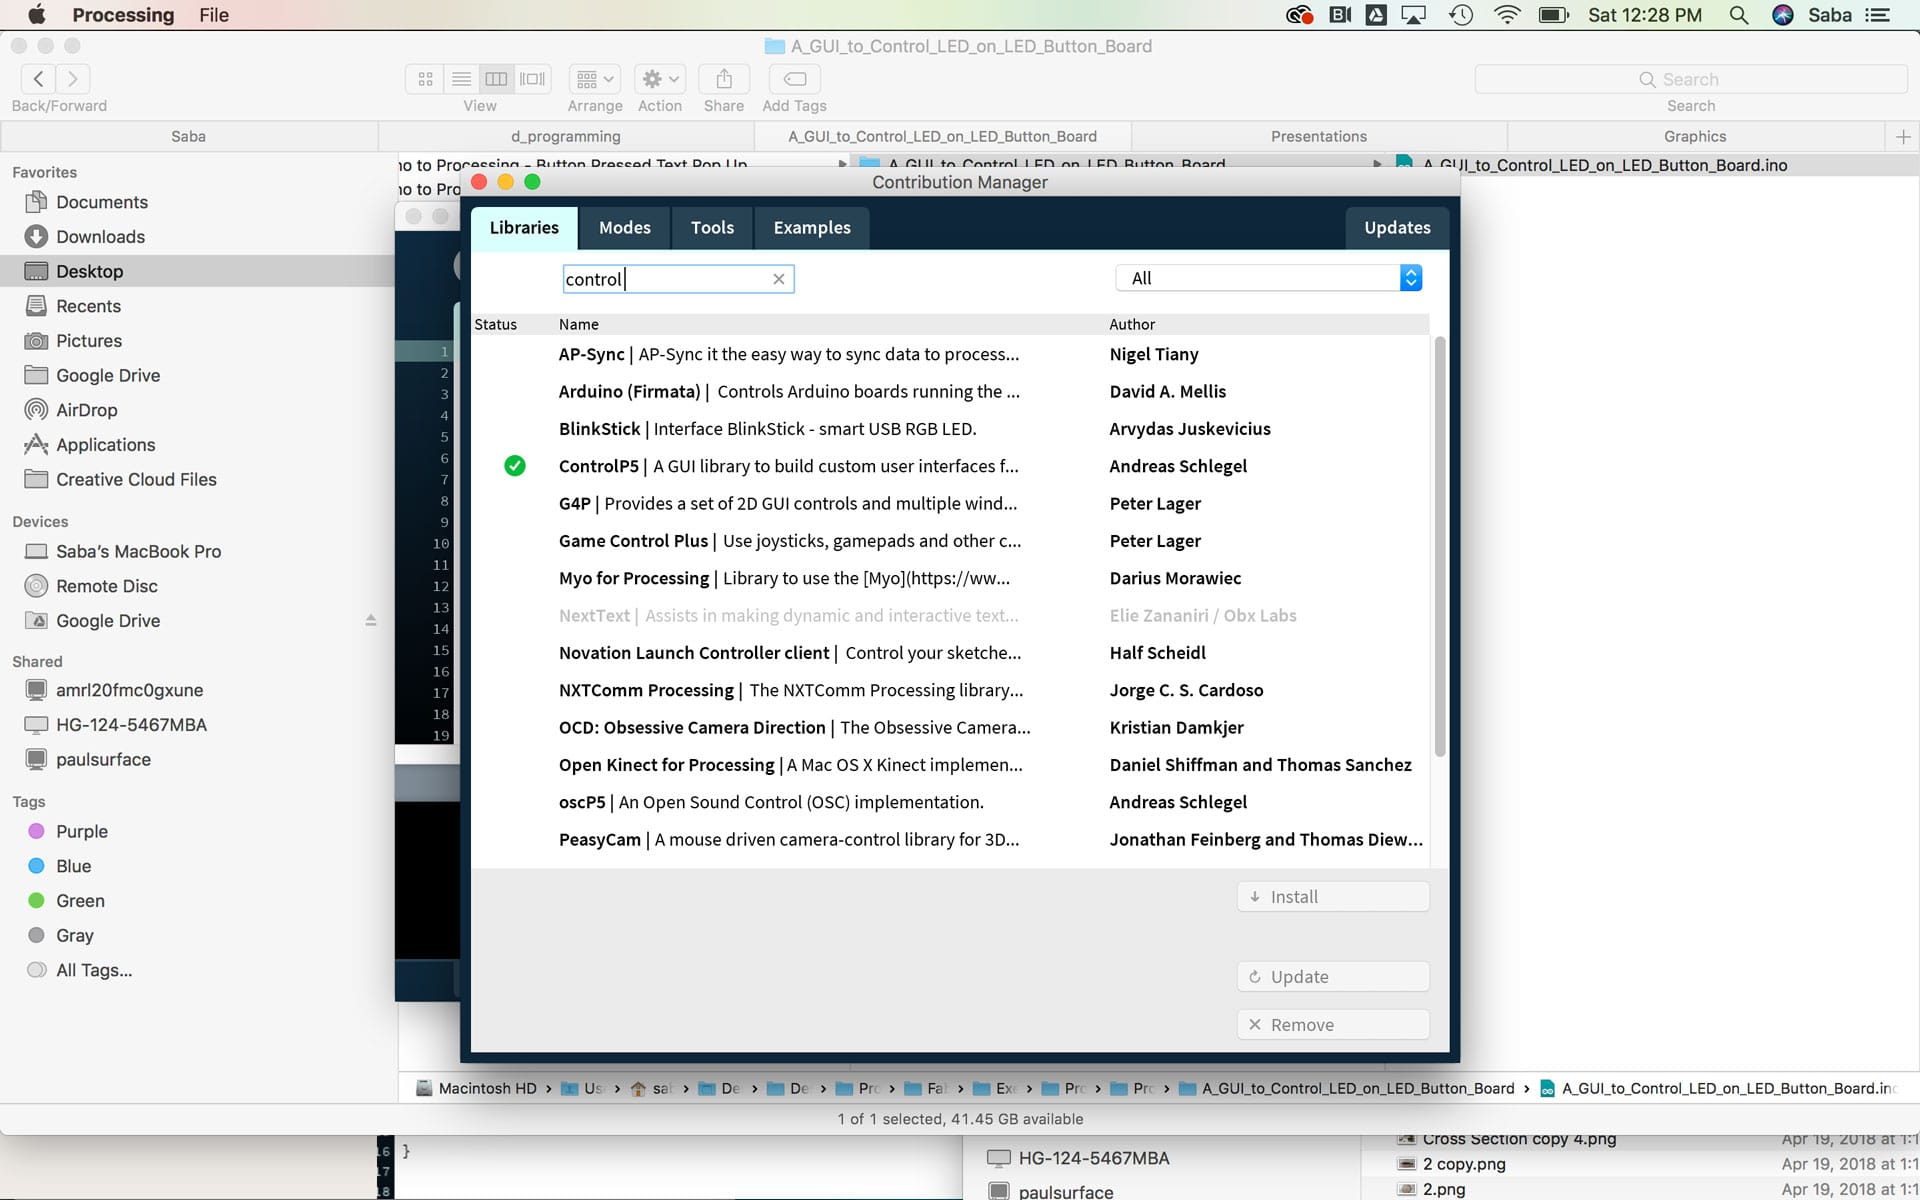Select the BlinkStick library row
The width and height of the screenshot is (1920, 1200).
(950, 429)
